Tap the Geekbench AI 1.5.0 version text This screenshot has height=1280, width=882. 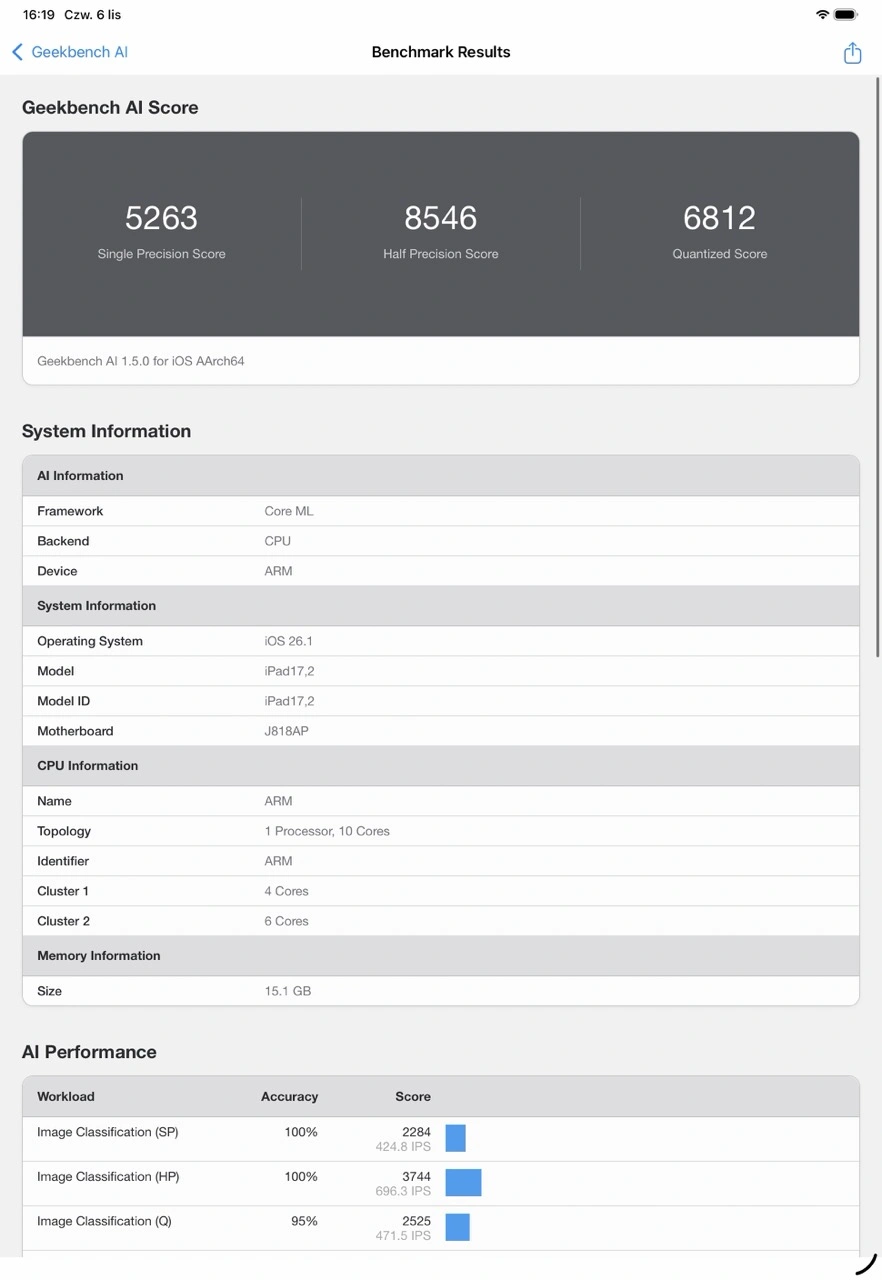pyautogui.click(x=141, y=361)
